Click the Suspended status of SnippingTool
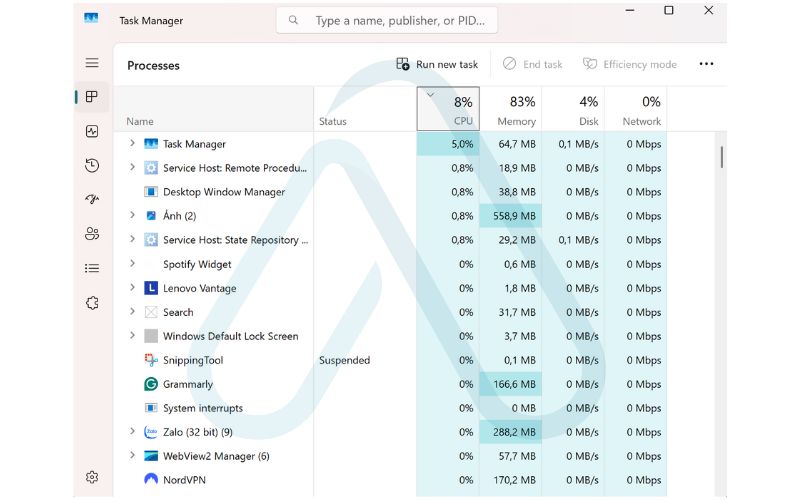 point(344,360)
